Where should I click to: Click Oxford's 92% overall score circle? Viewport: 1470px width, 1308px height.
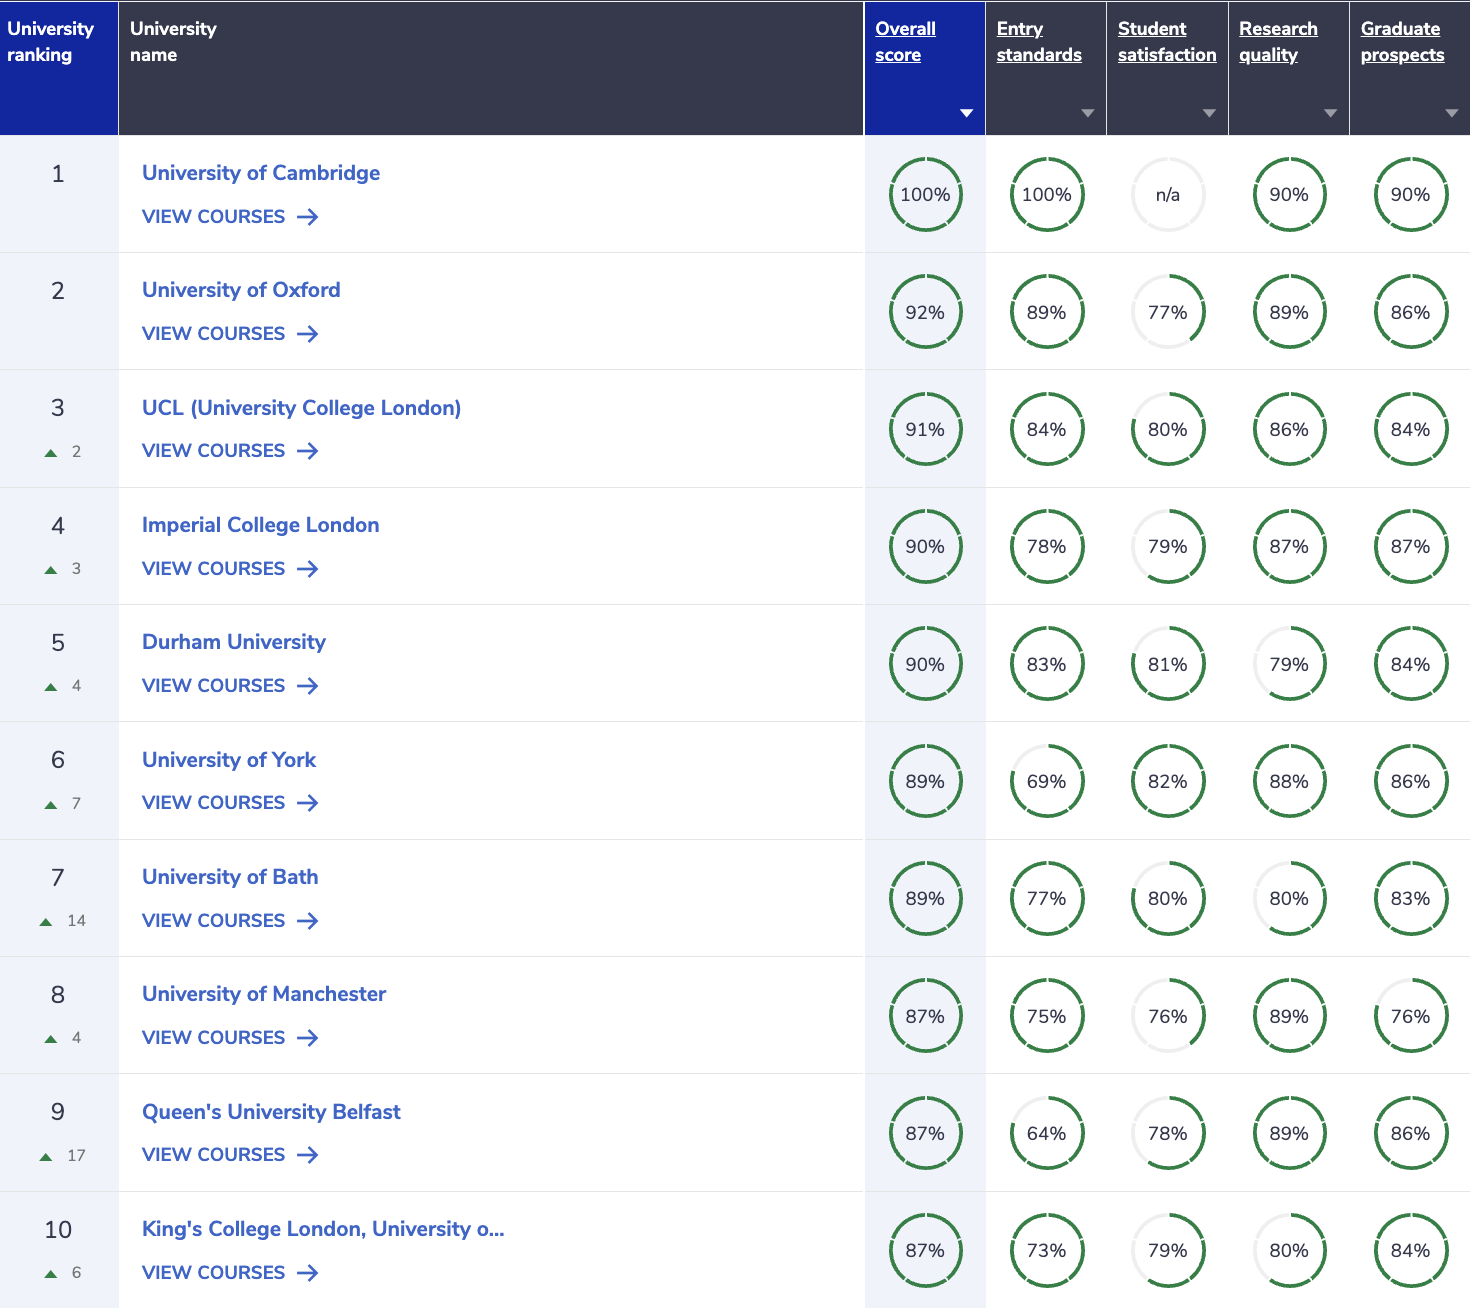pyautogui.click(x=926, y=312)
